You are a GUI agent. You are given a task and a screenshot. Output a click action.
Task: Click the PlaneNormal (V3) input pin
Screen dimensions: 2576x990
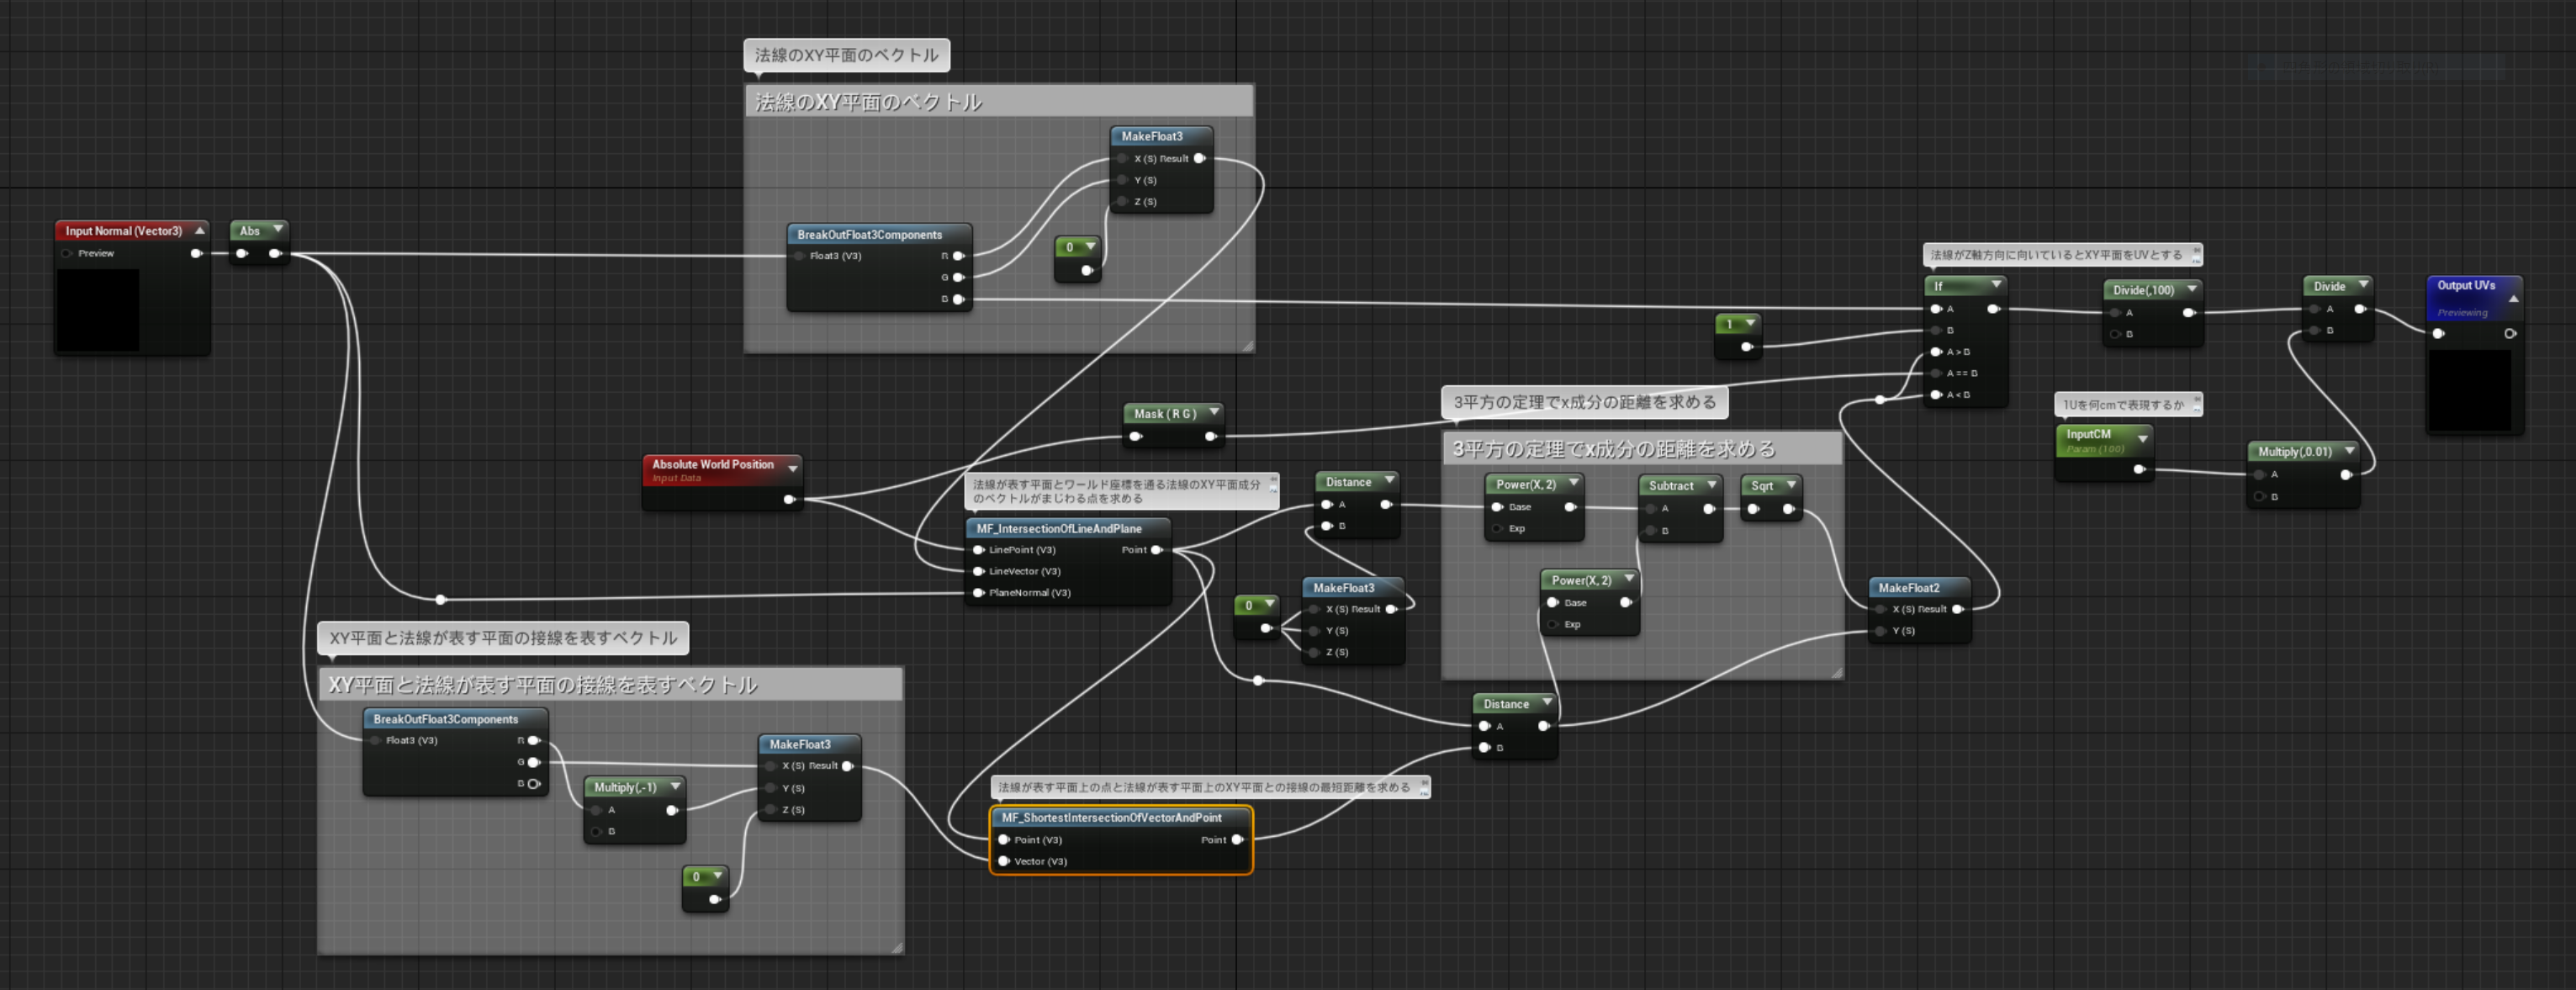coord(979,593)
